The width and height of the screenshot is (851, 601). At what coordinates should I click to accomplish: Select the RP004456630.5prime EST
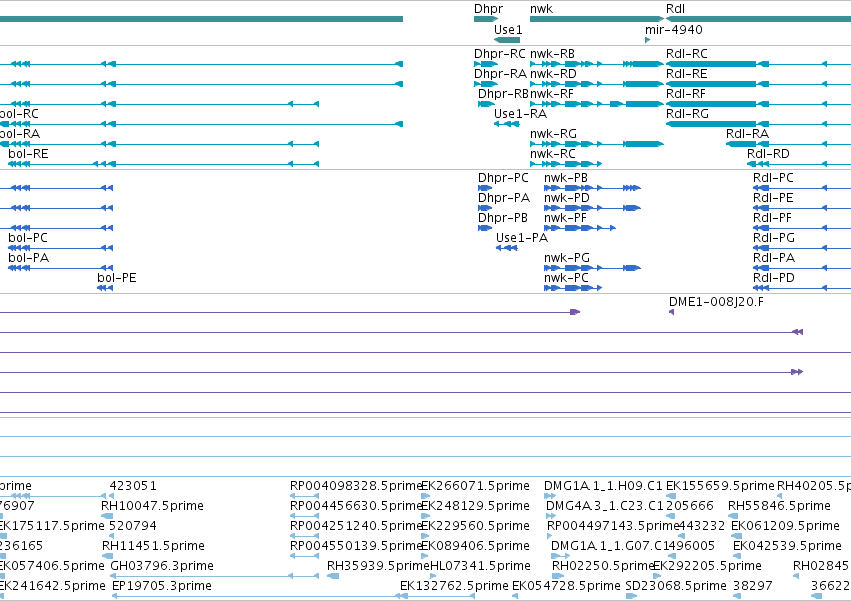[304, 516]
